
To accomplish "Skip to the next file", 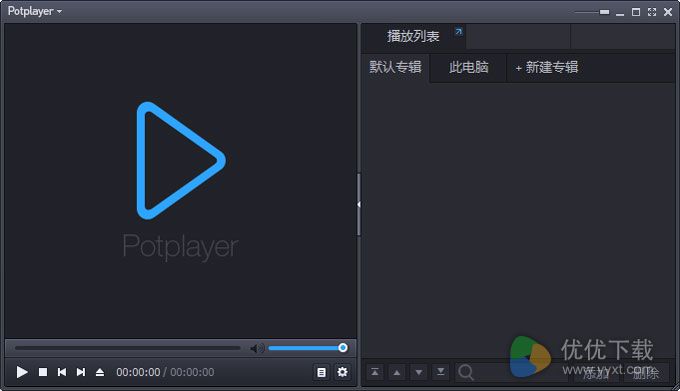I will tap(81, 372).
